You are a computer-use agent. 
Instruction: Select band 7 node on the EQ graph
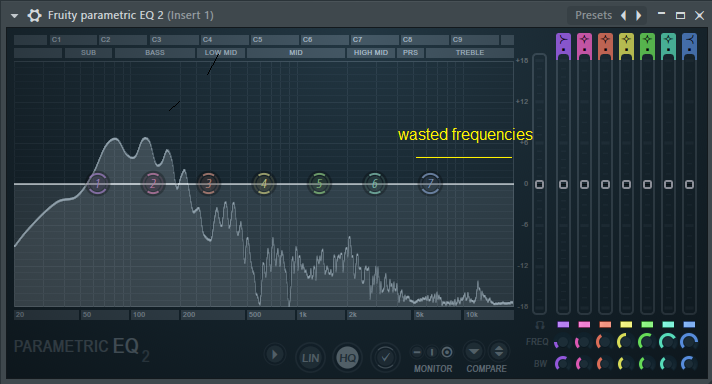point(430,183)
